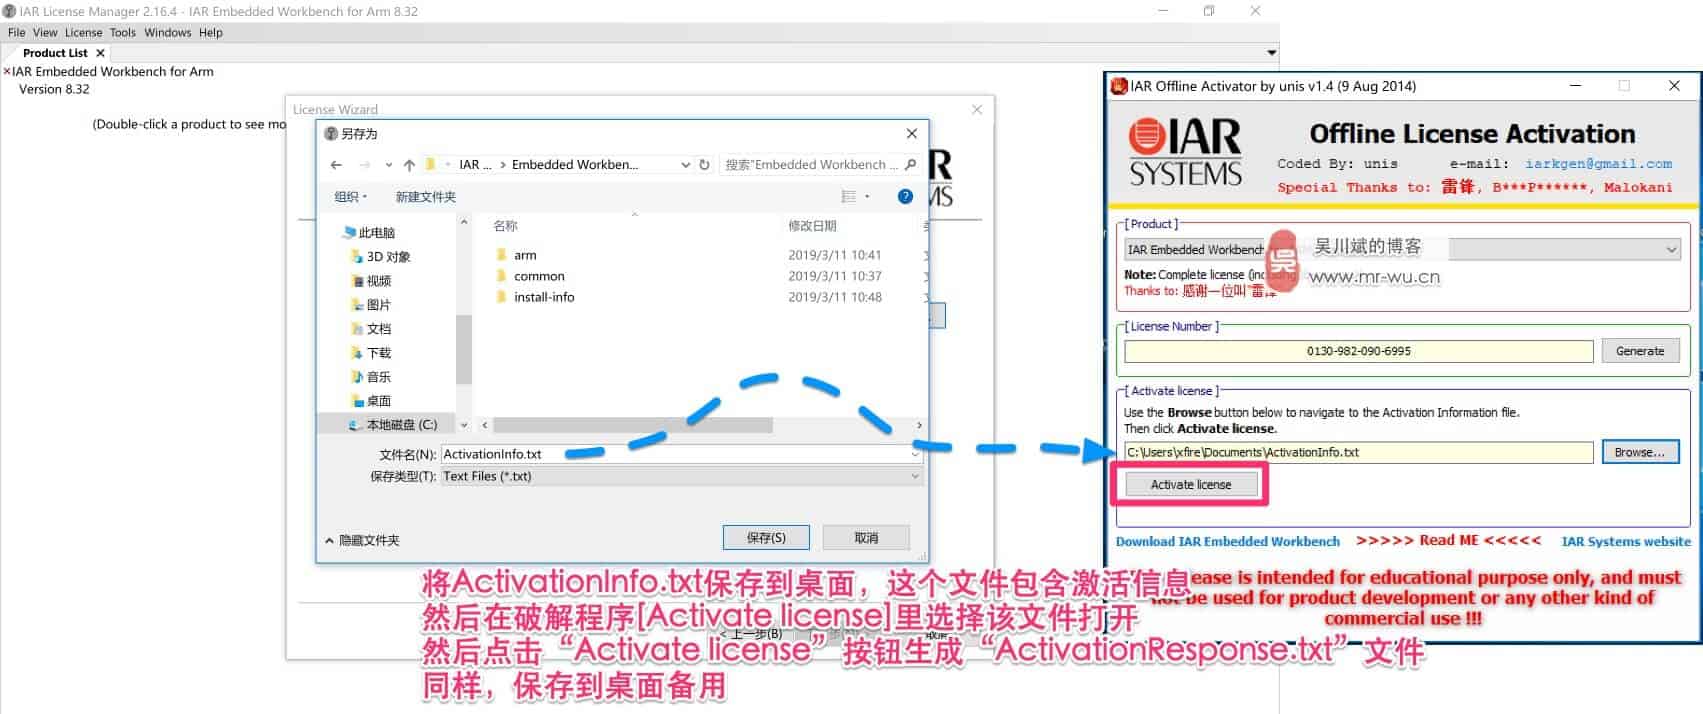The width and height of the screenshot is (1703, 714).
Task: Click the 文件名 input field
Action: tap(681, 454)
